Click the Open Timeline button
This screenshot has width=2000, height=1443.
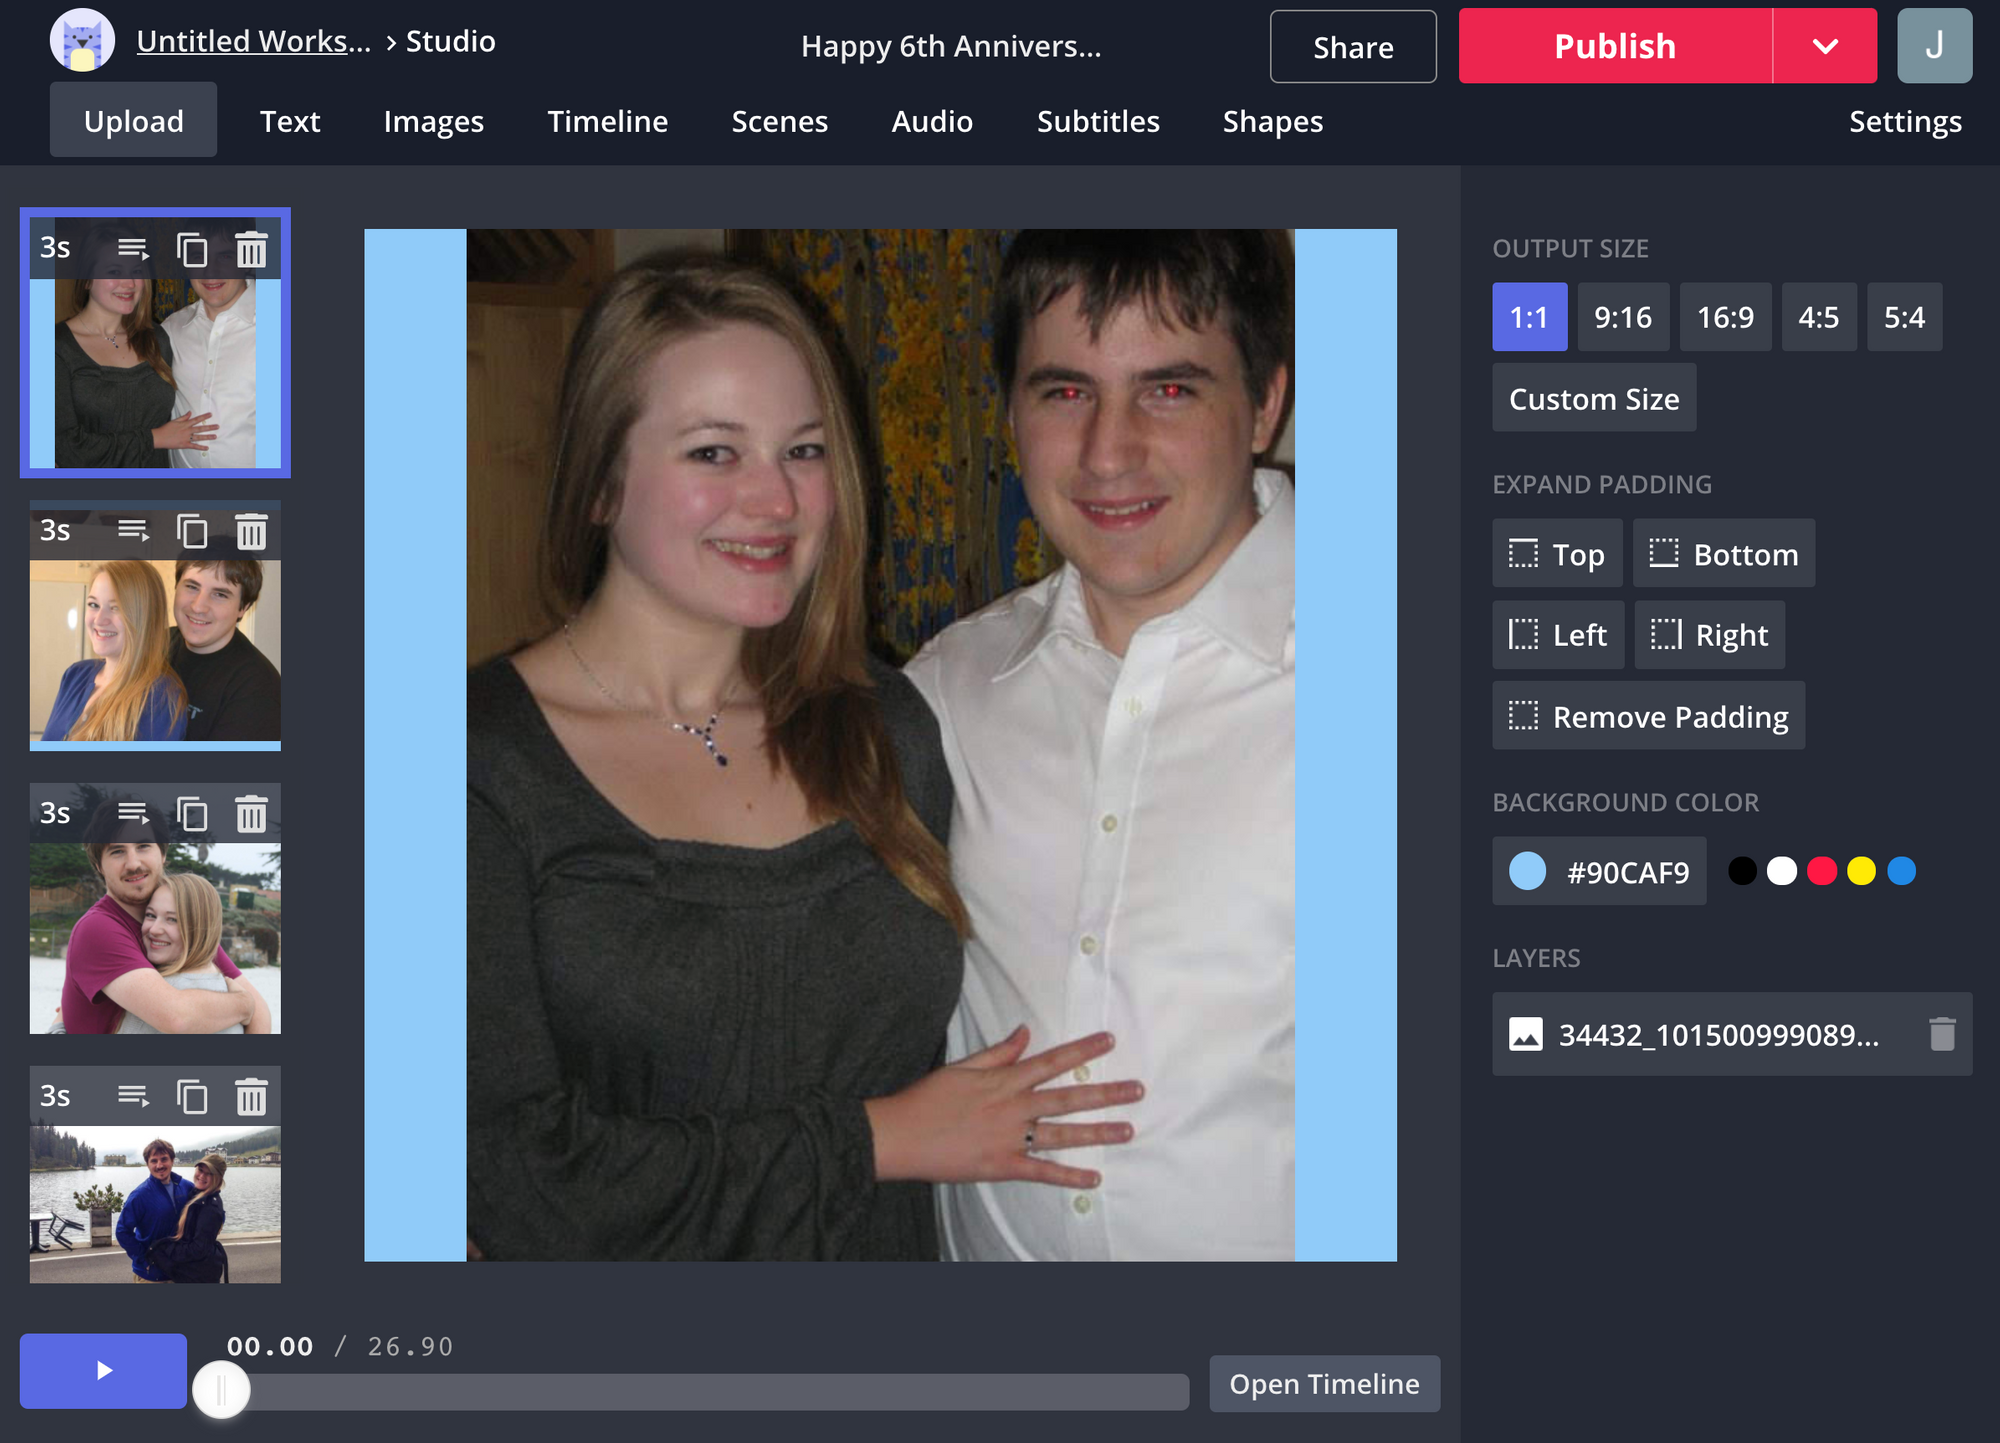tap(1323, 1384)
